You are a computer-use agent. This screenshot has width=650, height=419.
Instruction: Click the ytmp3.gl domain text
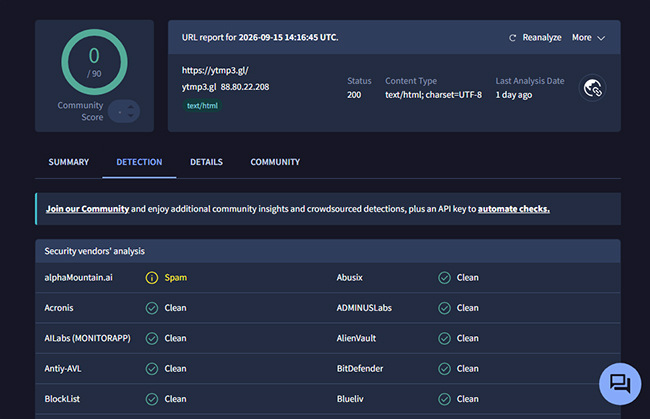pos(199,87)
